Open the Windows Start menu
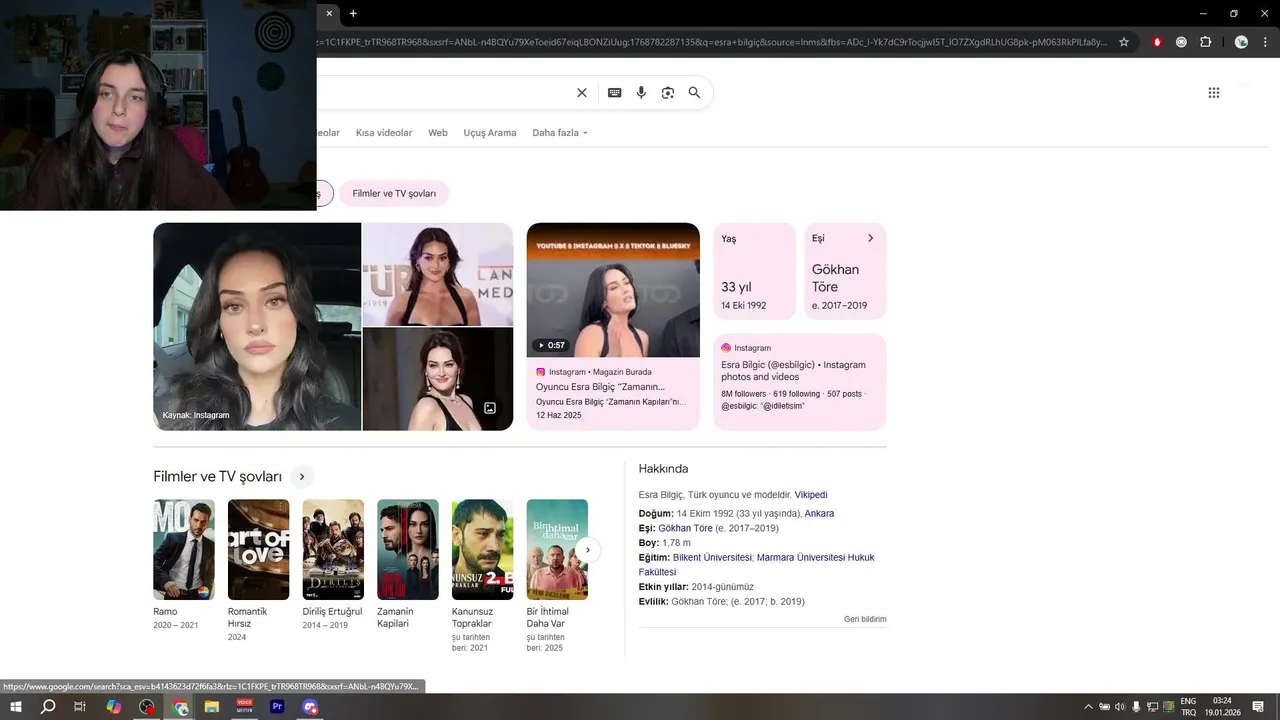 tap(16, 707)
